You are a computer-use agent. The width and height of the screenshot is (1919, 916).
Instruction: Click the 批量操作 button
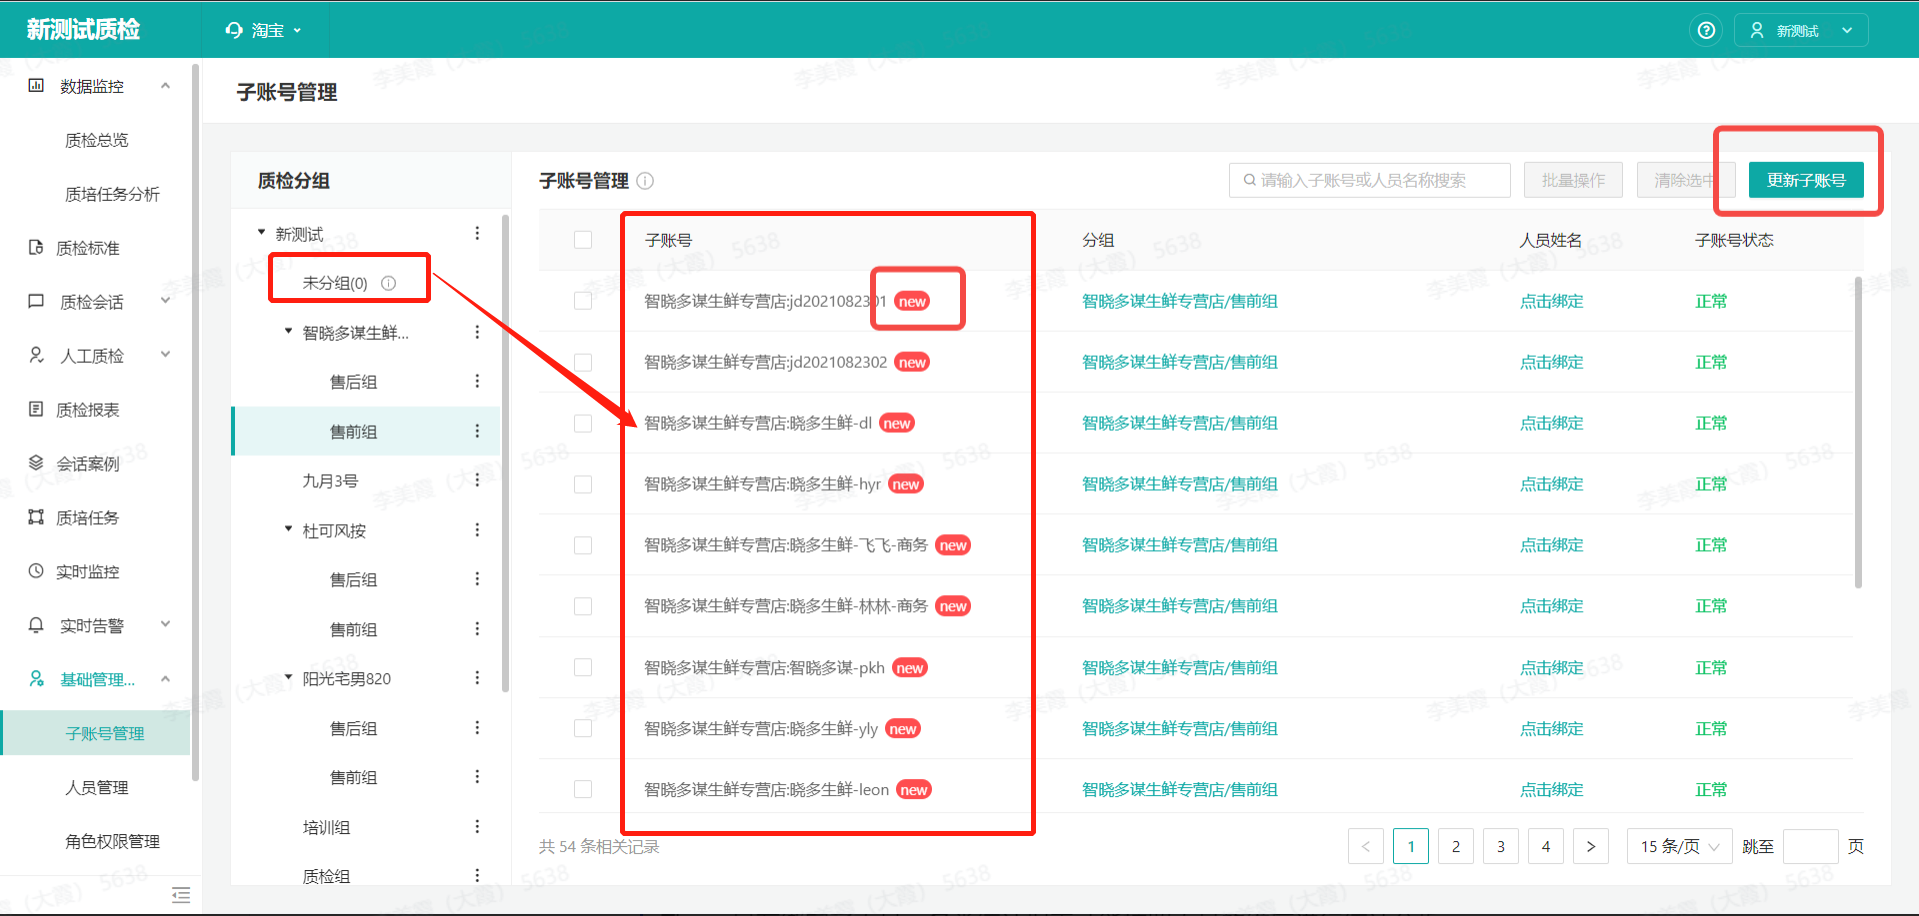(x=1573, y=180)
